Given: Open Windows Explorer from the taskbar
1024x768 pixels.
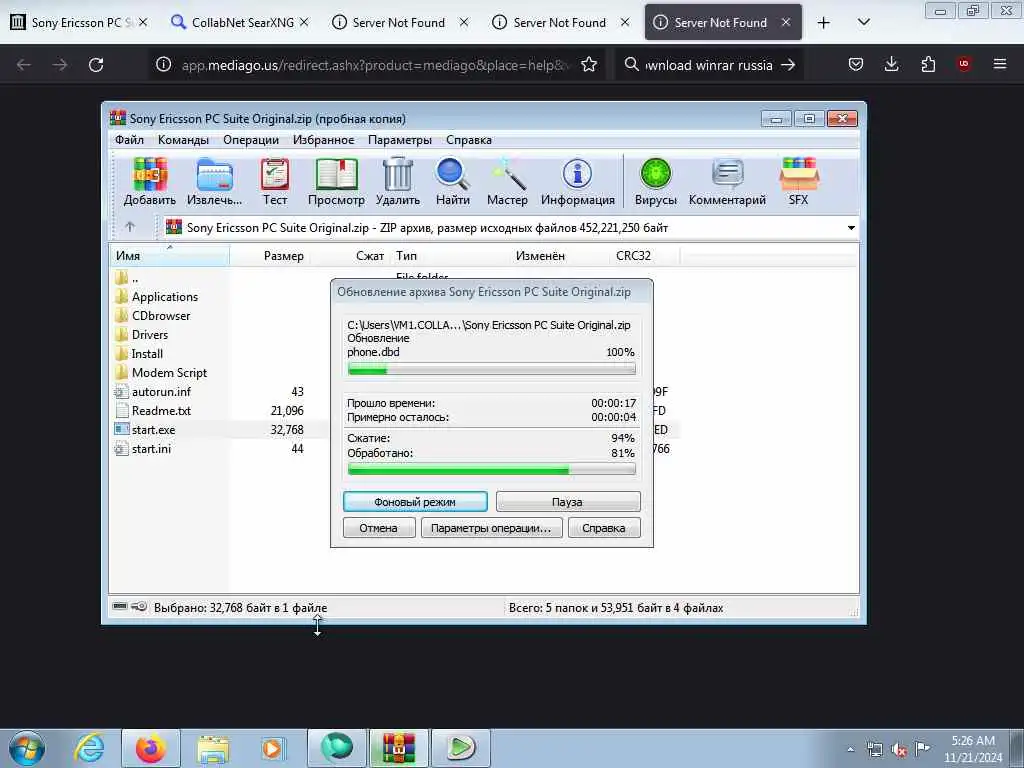Looking at the screenshot, I should (213, 748).
